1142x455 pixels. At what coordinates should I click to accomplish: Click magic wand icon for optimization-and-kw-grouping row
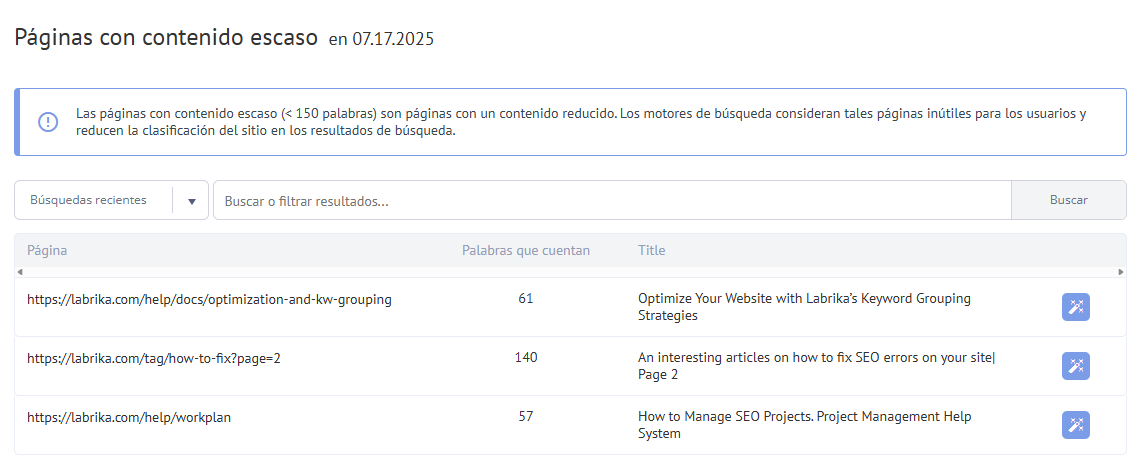click(x=1076, y=307)
